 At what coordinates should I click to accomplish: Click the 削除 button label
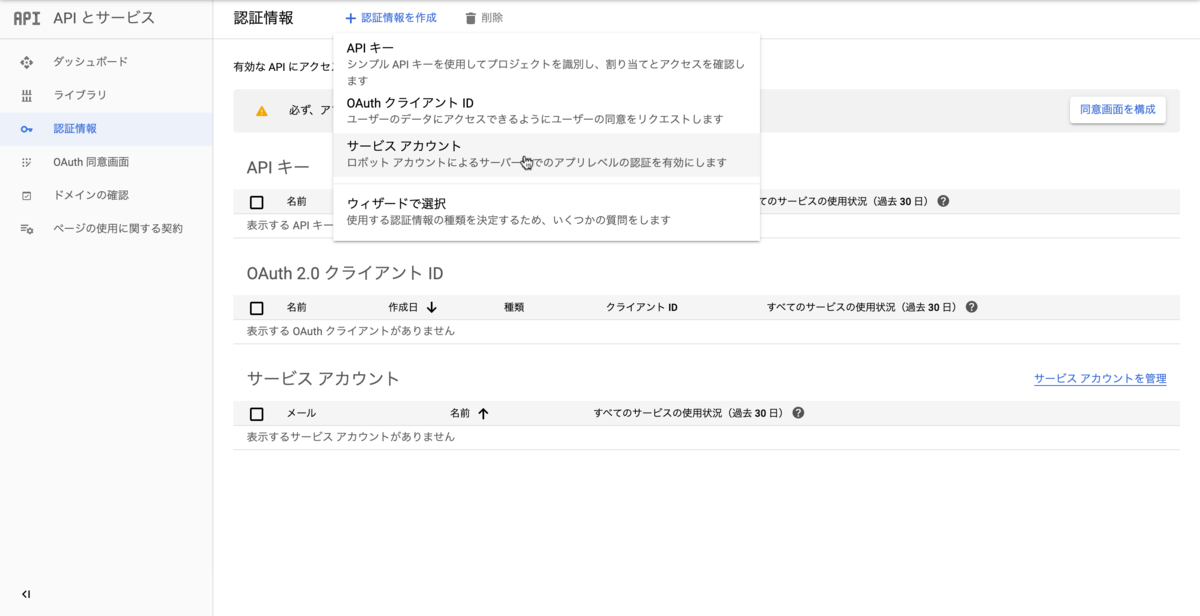[492, 18]
